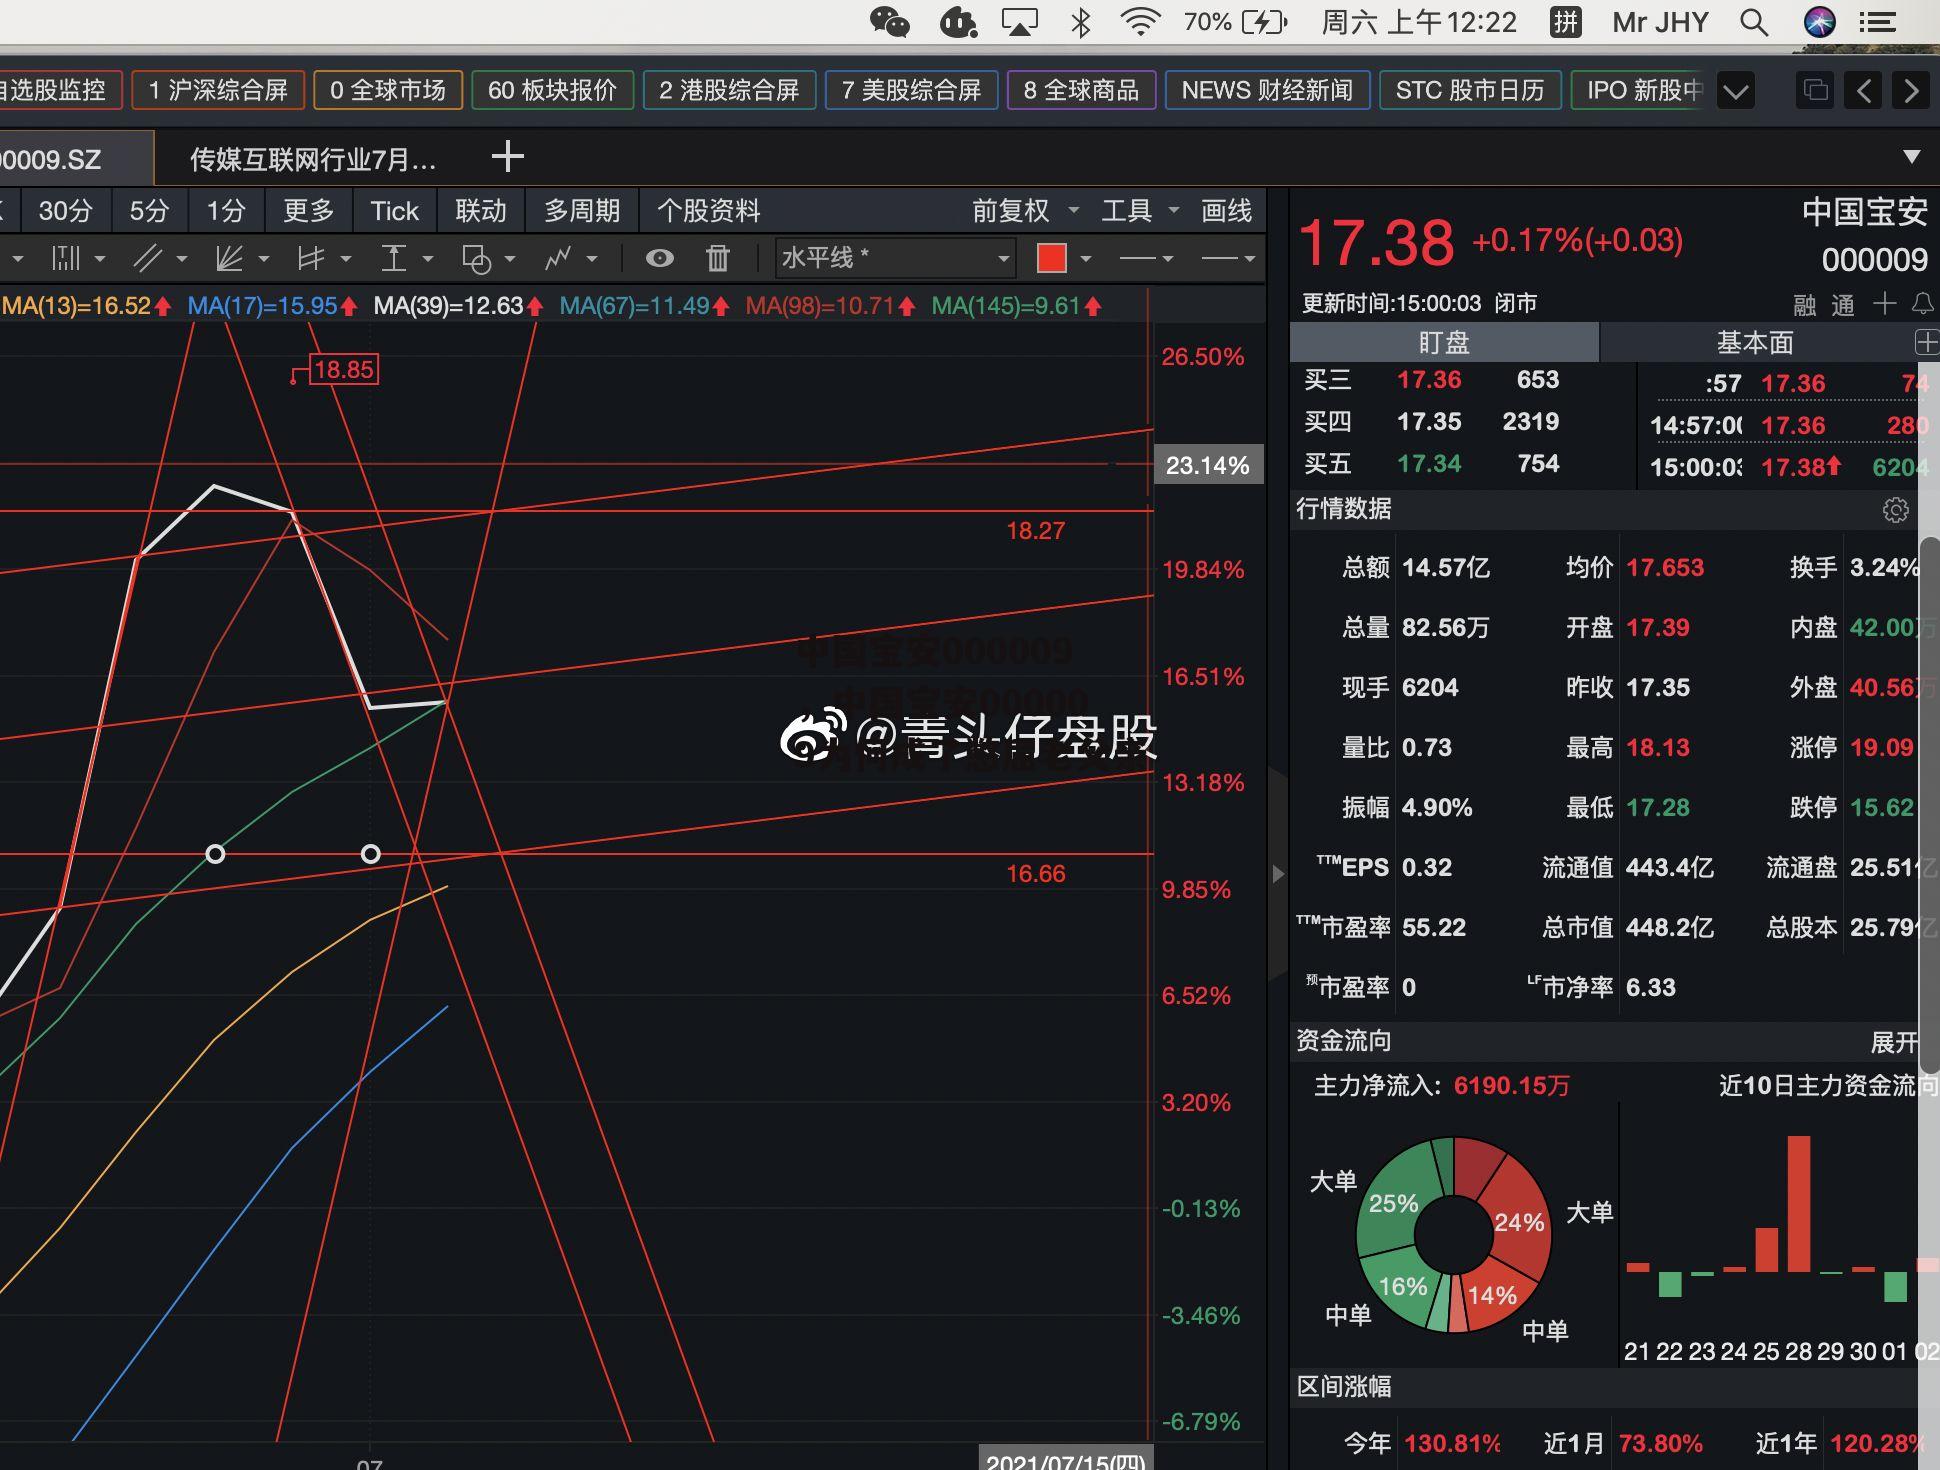Toggle drawing visibility with the eye icon

click(659, 259)
